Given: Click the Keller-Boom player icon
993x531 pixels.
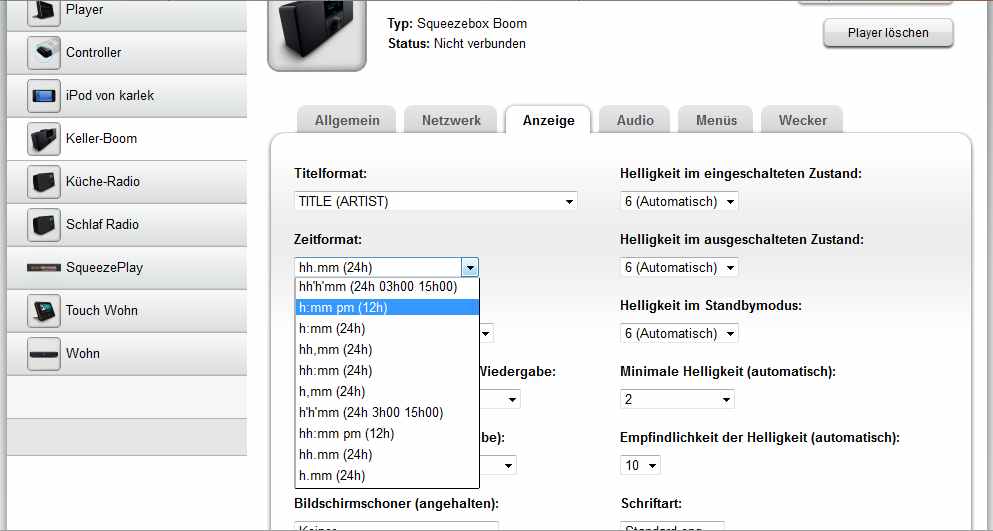Looking at the screenshot, I should 44,138.
